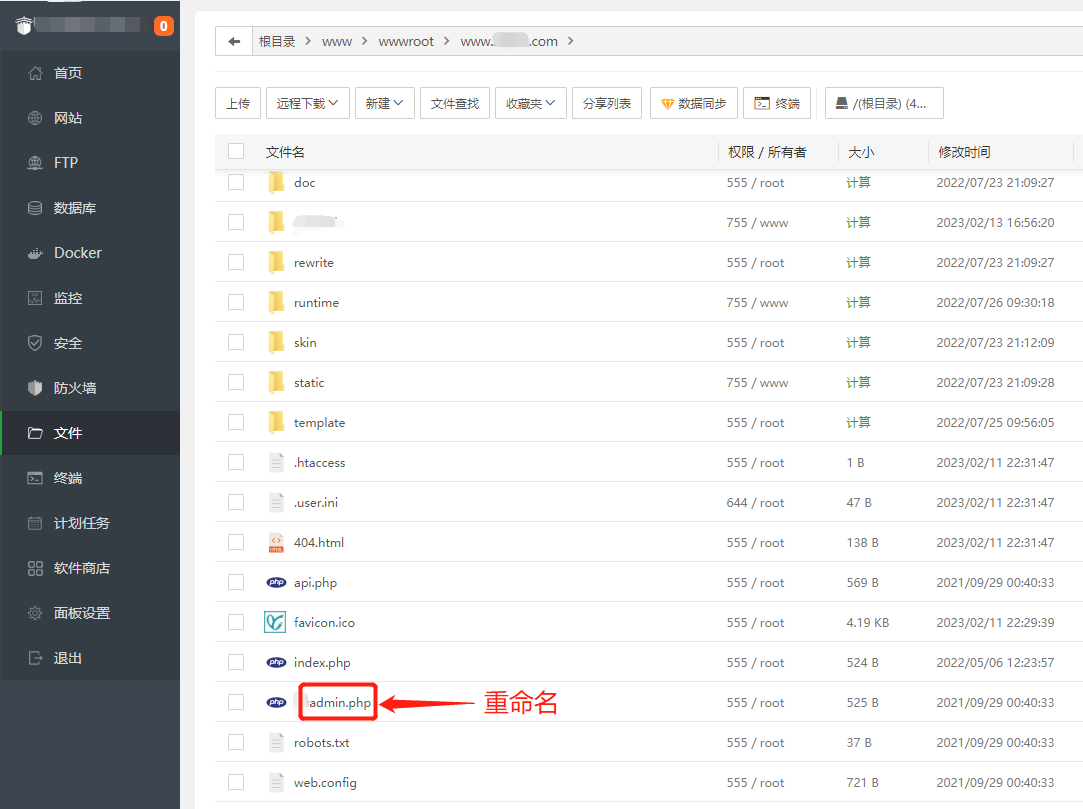Click the 终端 terminal icon in sidebar
Screen dimensions: 1083x809
point(35,478)
